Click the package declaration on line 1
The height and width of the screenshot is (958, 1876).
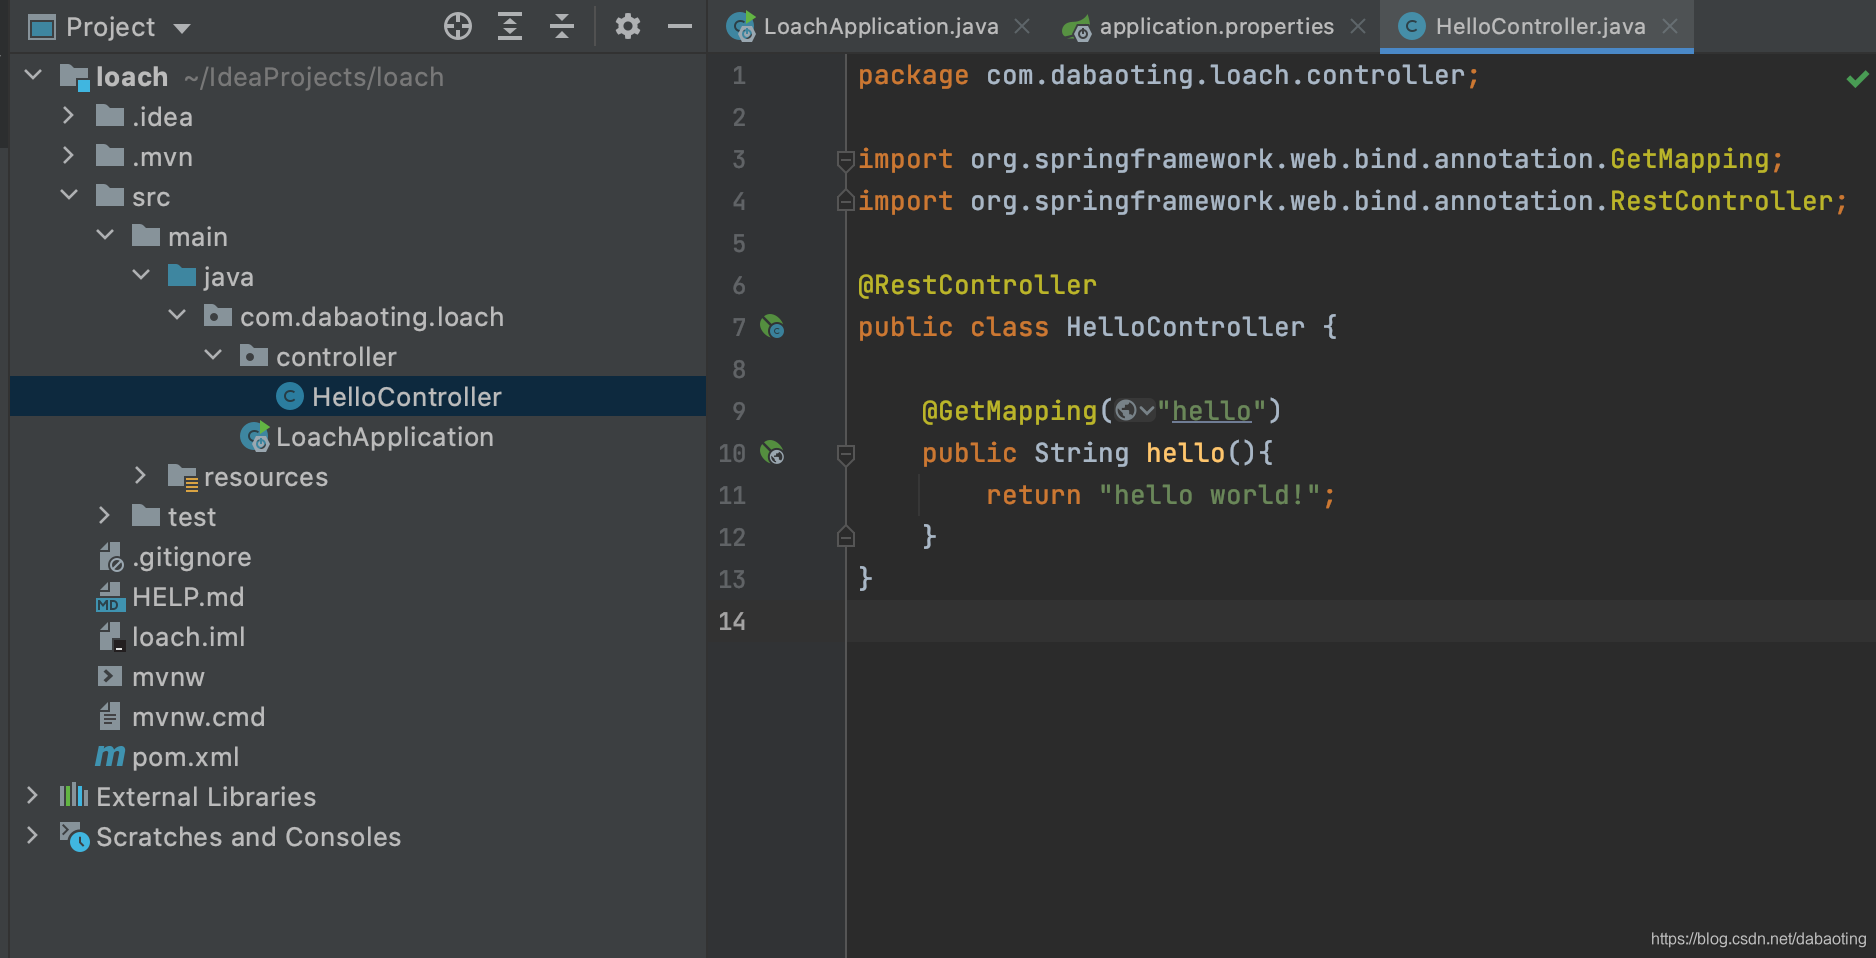(x=1169, y=76)
